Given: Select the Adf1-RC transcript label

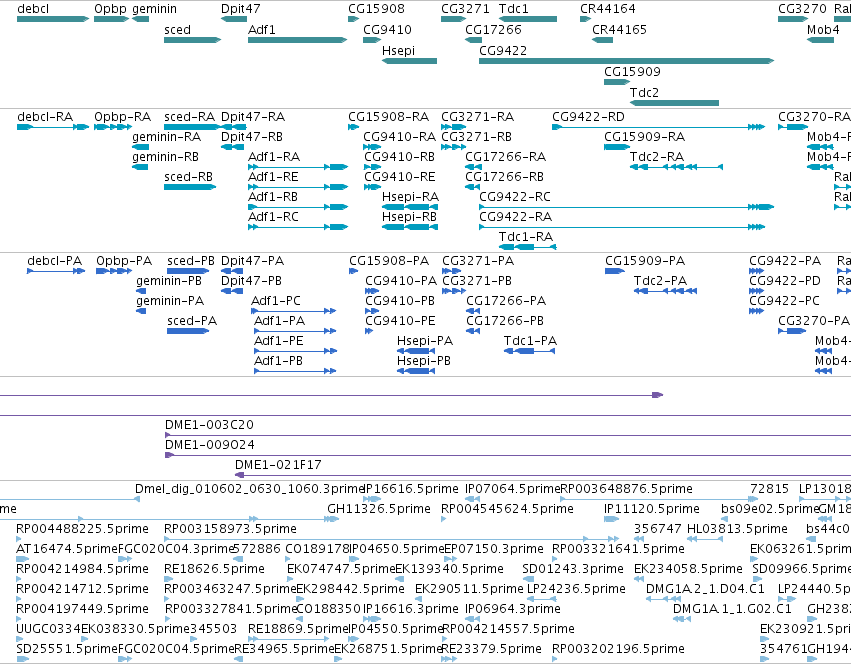Looking at the screenshot, I should click(x=273, y=217).
